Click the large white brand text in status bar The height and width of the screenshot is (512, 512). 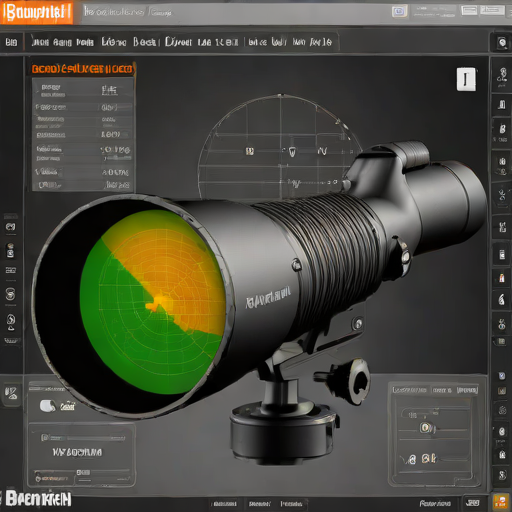[x=38, y=499]
